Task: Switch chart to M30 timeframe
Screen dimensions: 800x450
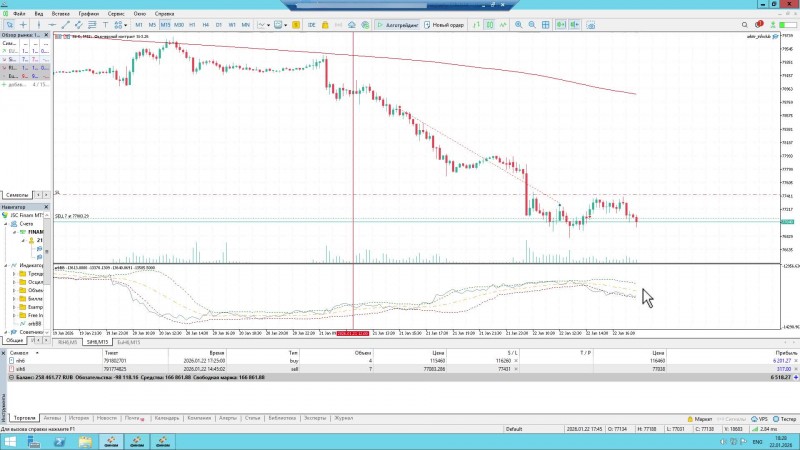Action: coord(179,24)
